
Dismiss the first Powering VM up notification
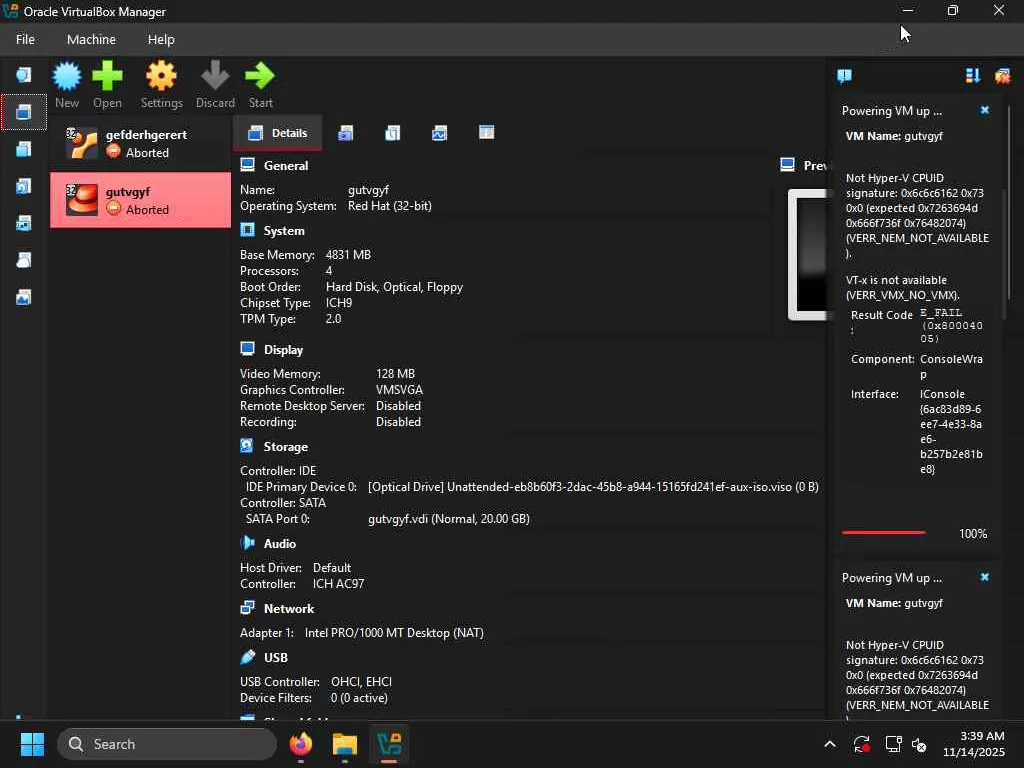point(985,110)
